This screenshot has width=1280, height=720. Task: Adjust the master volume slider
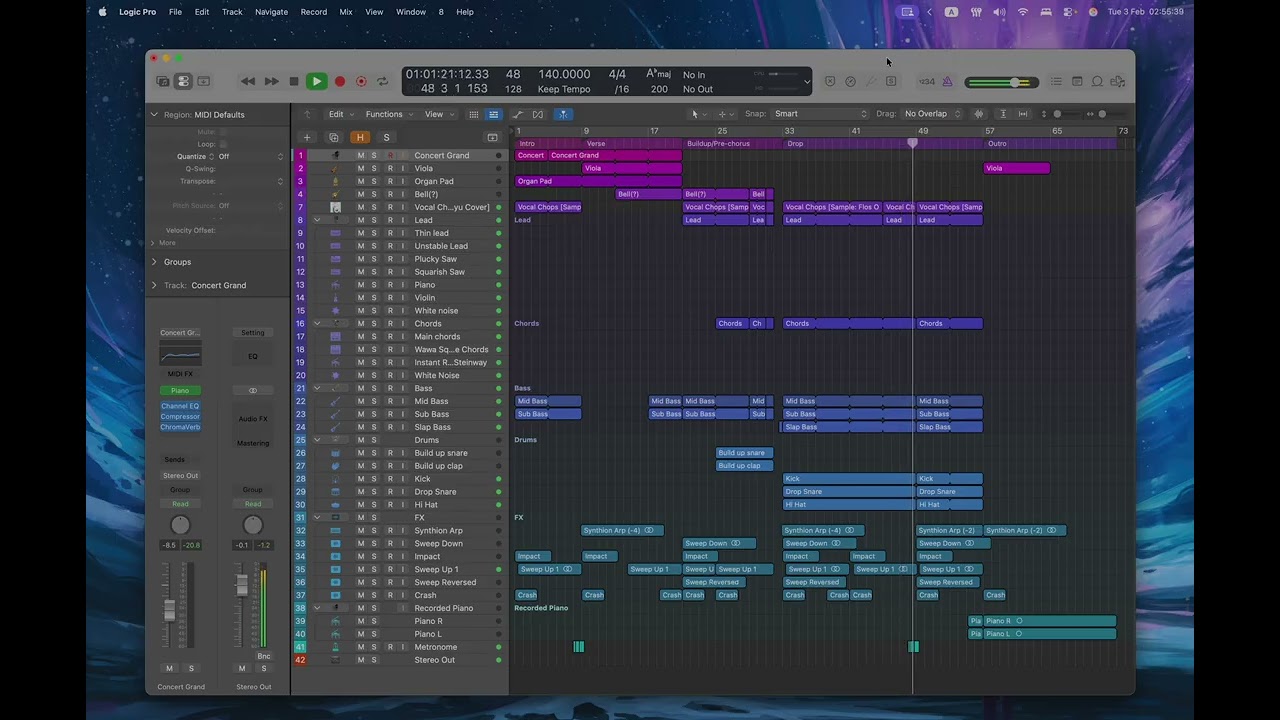click(x=1001, y=82)
